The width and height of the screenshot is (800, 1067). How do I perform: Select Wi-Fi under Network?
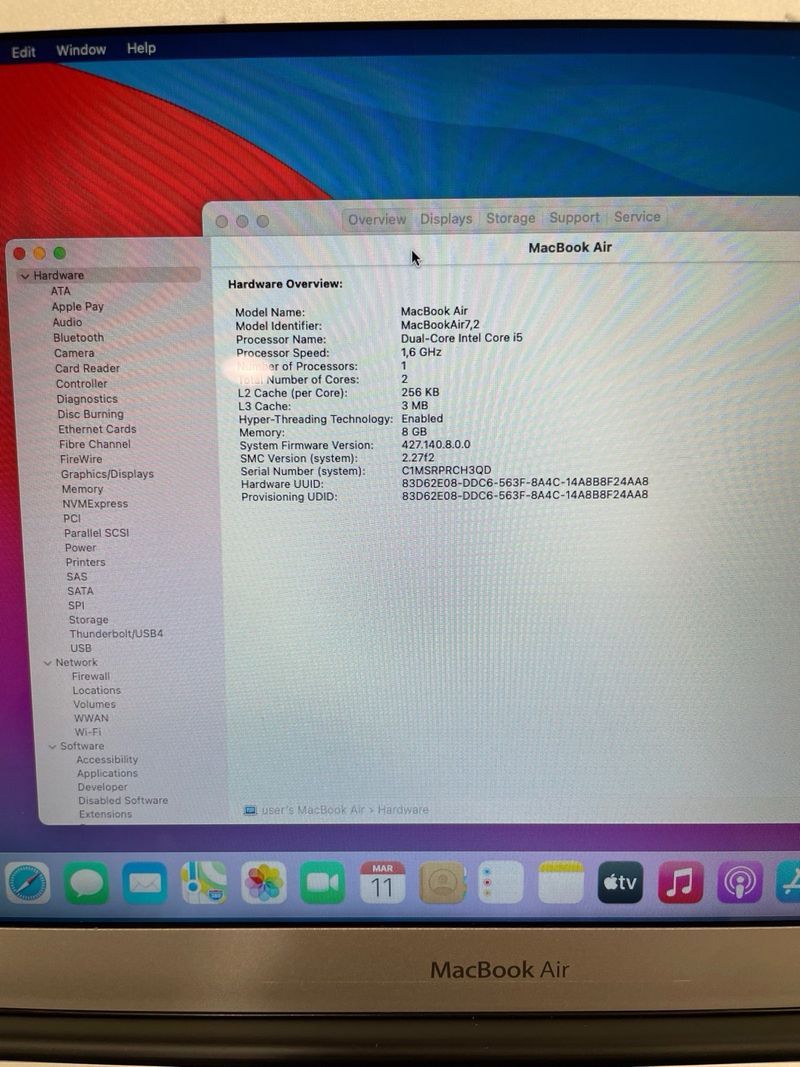[x=88, y=732]
